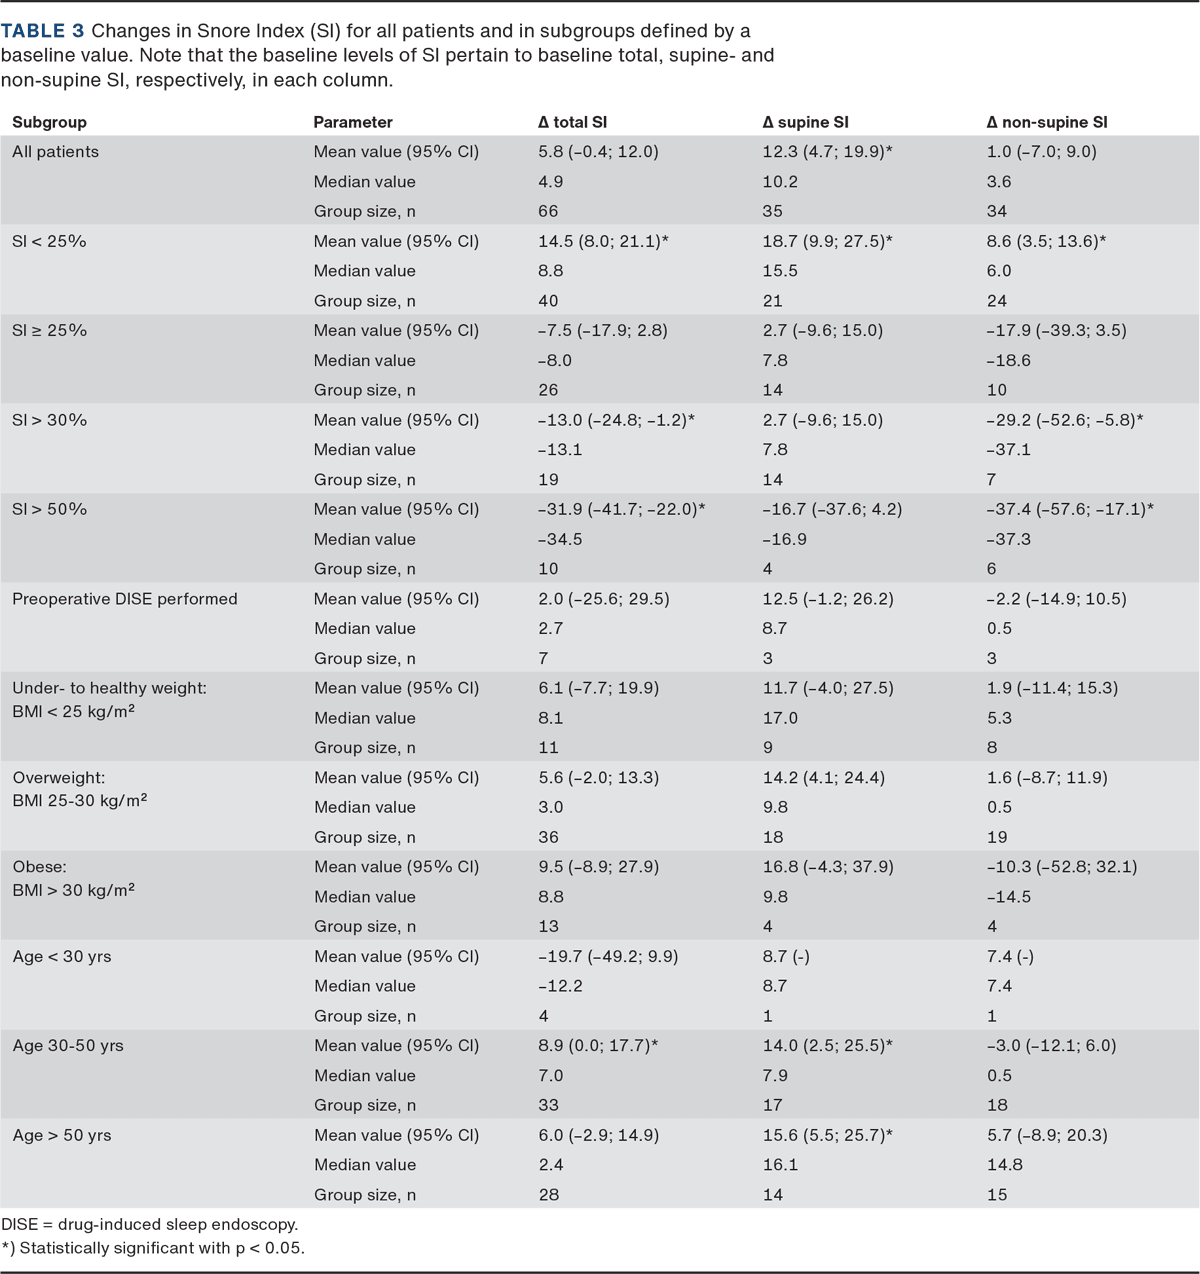The image size is (1200, 1274).
Task: Select the Δ total SI column header
Action: click(x=572, y=122)
